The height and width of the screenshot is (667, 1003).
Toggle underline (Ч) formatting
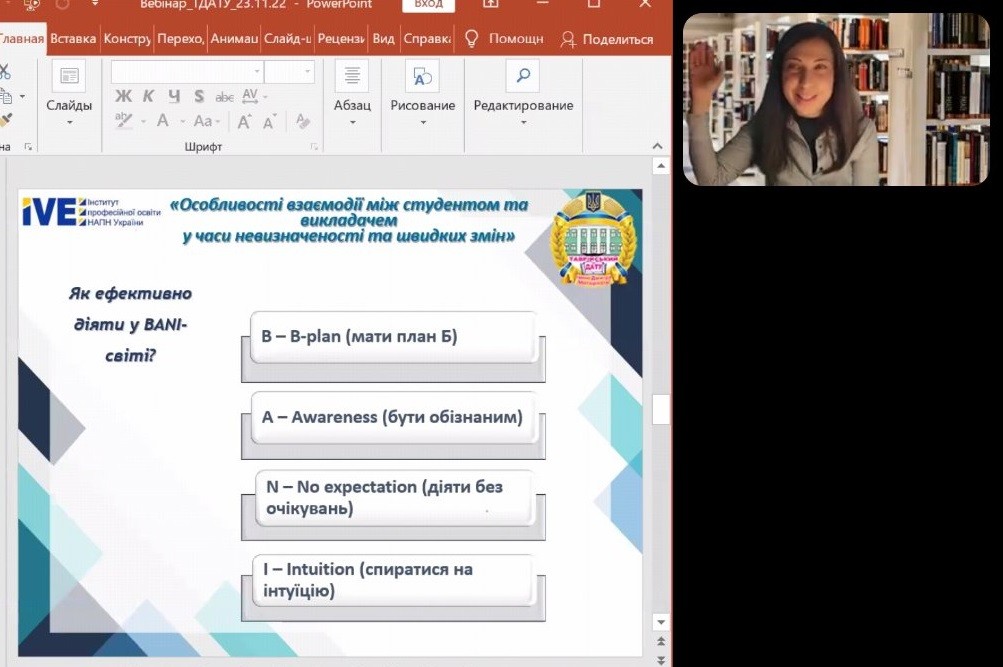click(x=174, y=96)
